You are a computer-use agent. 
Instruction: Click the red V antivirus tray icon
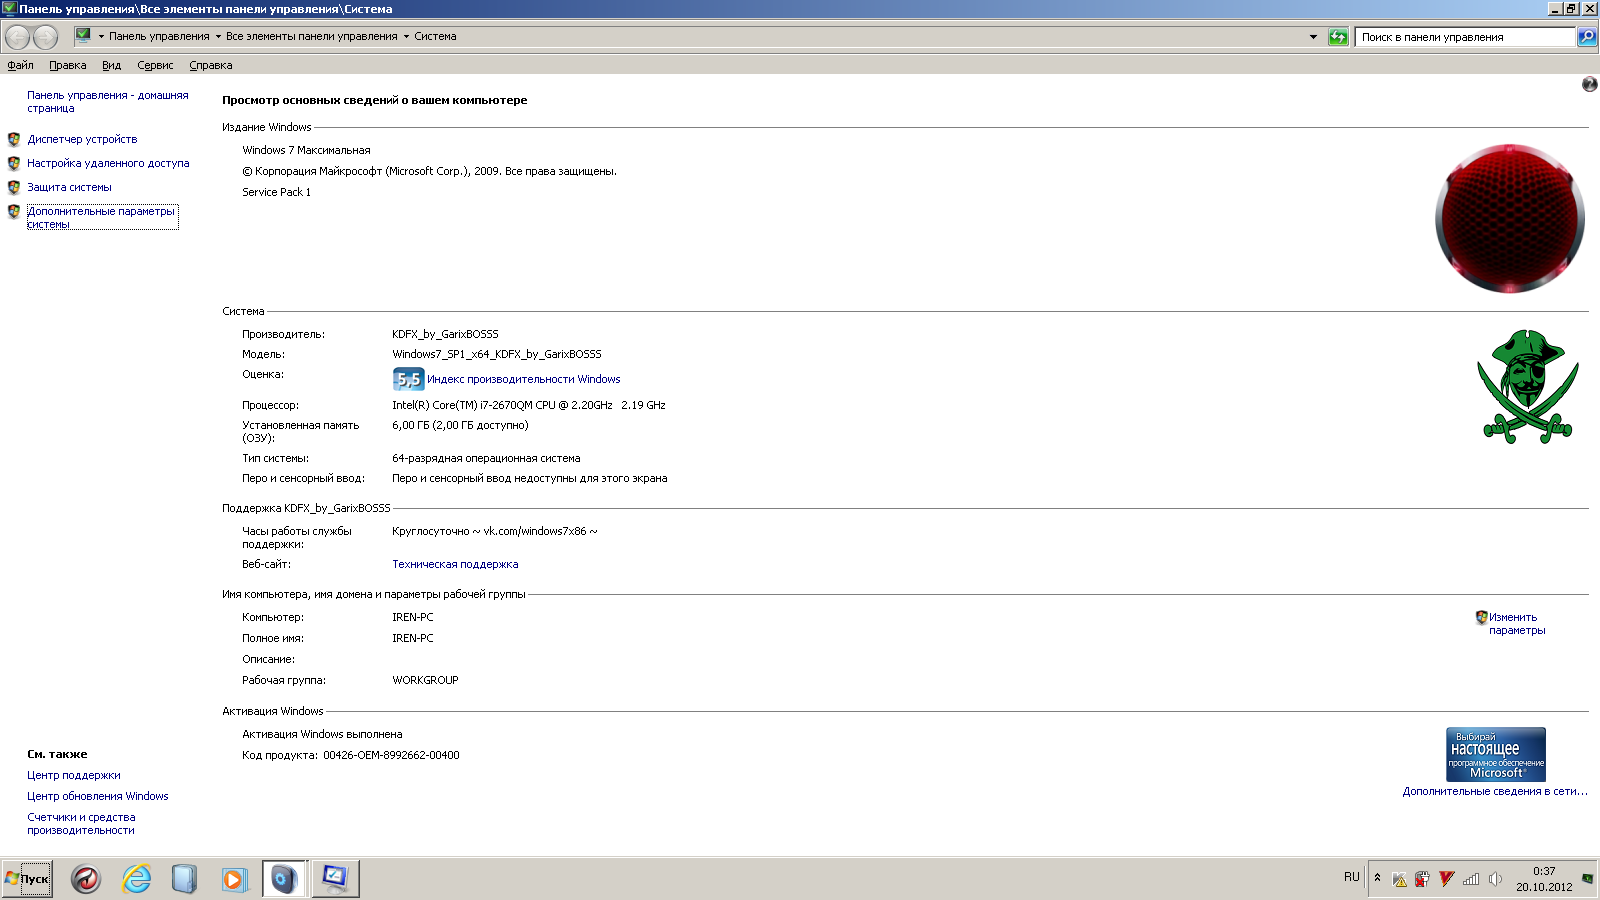(1446, 879)
